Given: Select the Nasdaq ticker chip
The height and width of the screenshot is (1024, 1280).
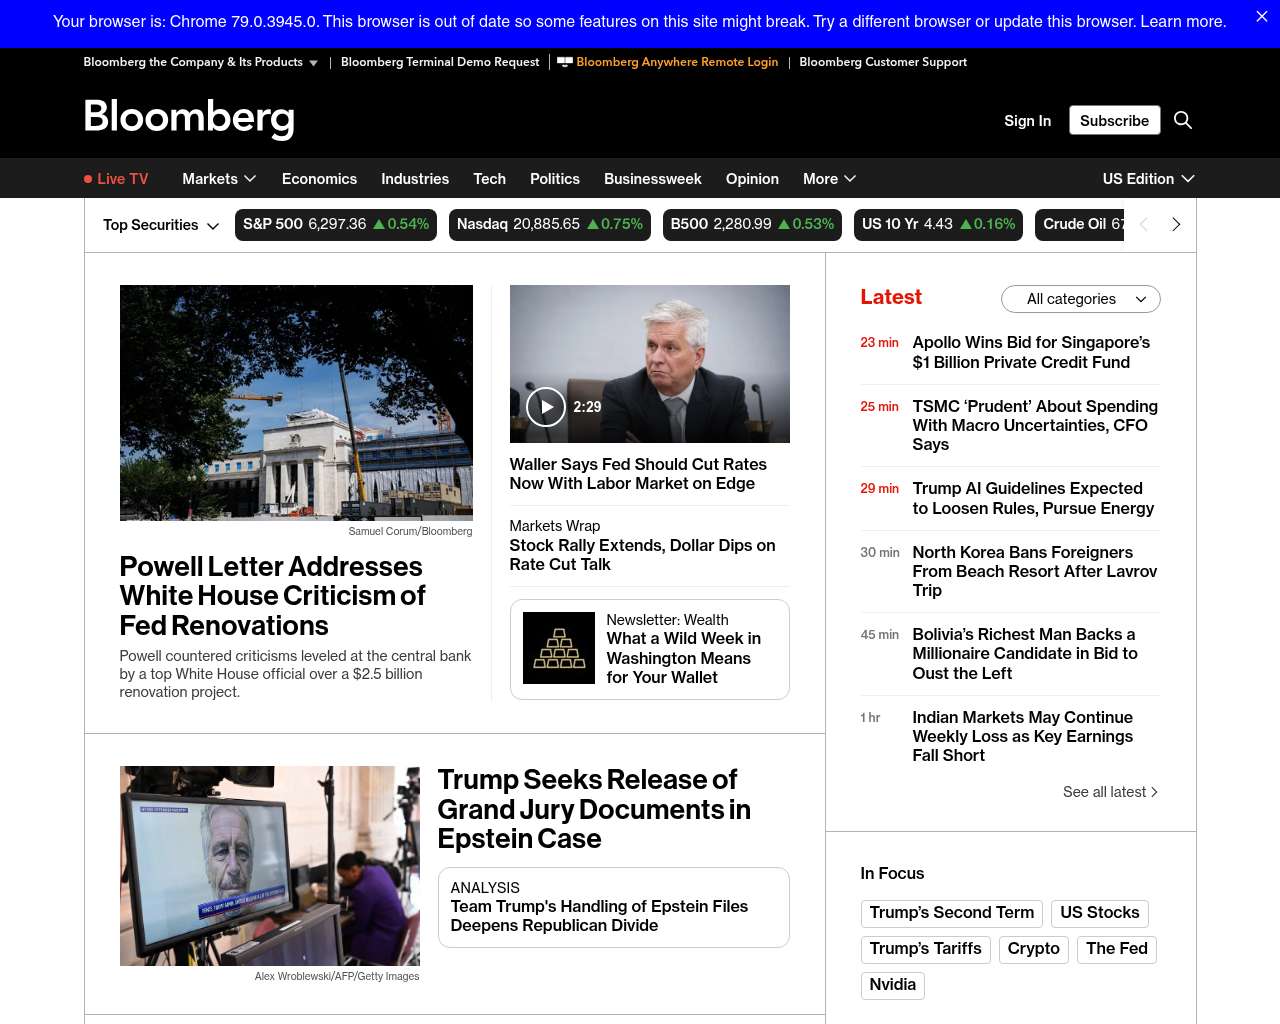Looking at the screenshot, I should coord(550,225).
